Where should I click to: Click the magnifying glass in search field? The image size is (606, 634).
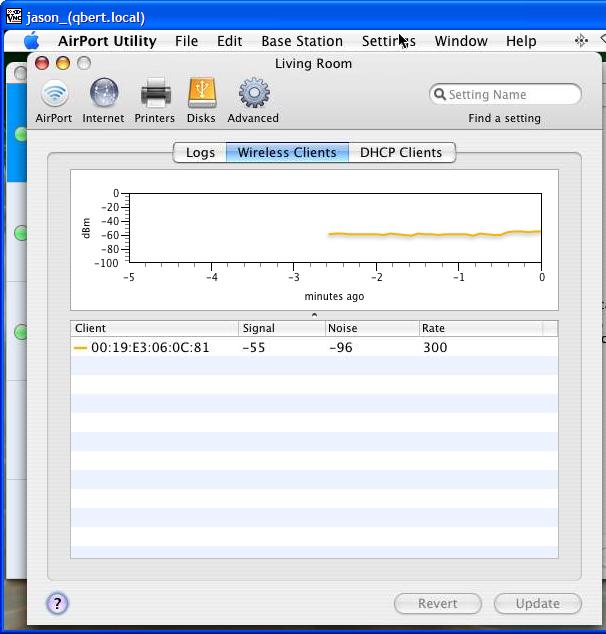pyautogui.click(x=440, y=94)
